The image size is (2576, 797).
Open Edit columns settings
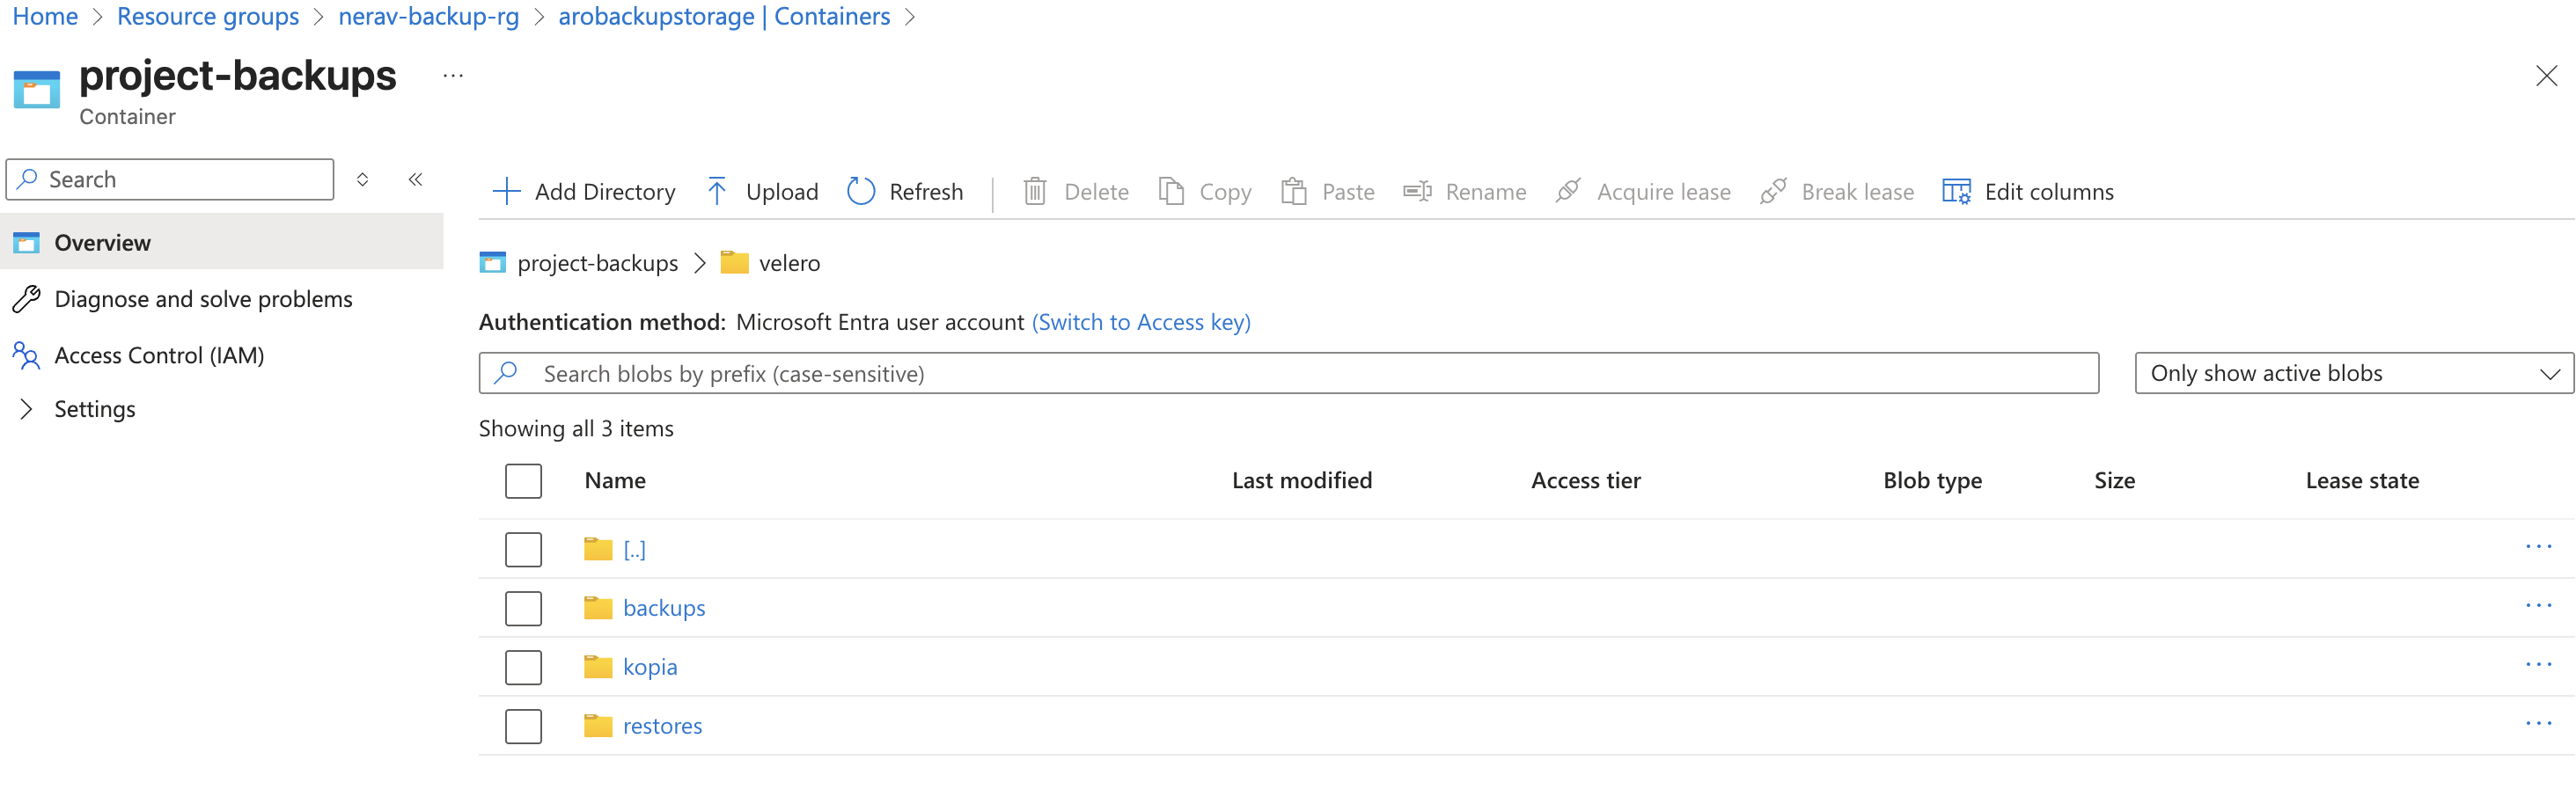[2027, 191]
